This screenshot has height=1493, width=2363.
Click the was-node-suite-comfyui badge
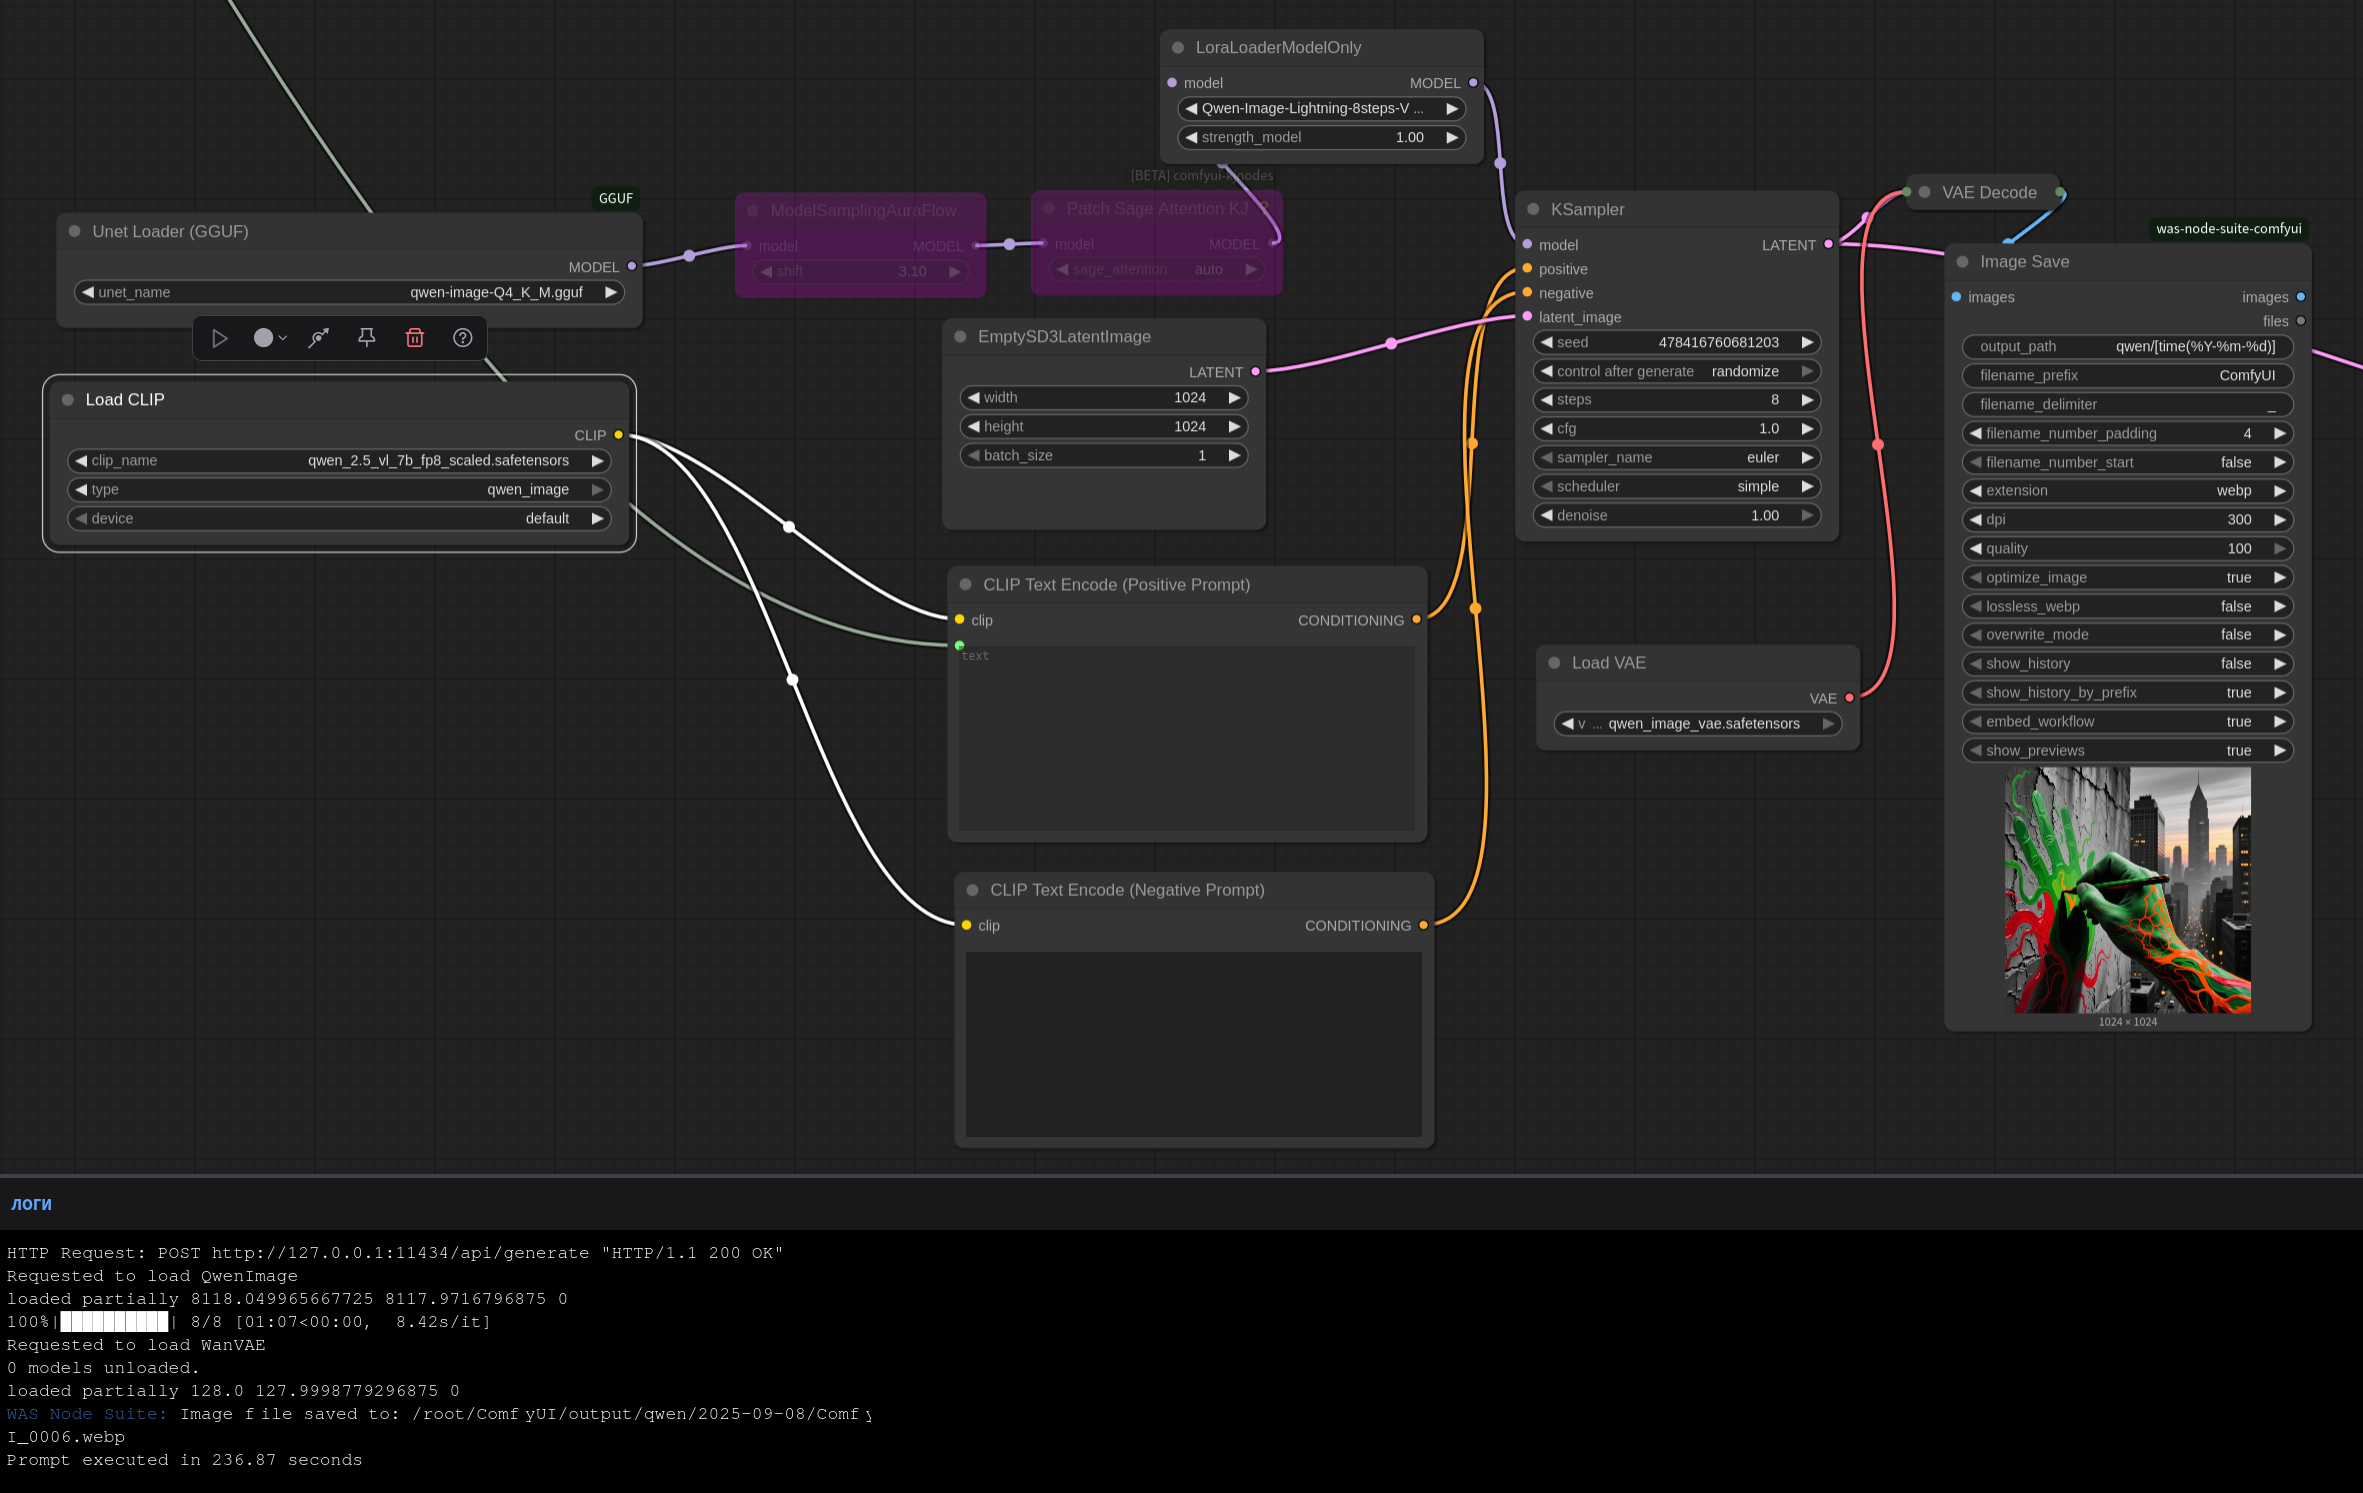[x=2228, y=228]
